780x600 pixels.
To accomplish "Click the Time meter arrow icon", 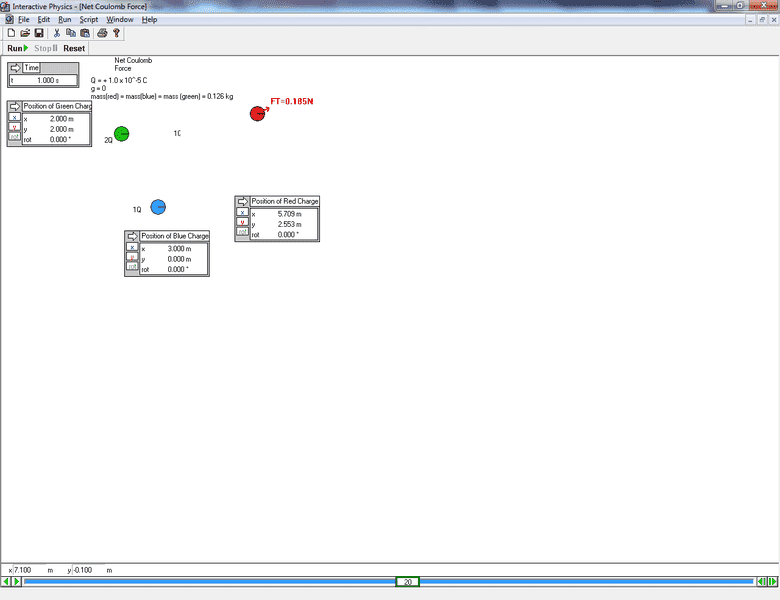I will 15,68.
